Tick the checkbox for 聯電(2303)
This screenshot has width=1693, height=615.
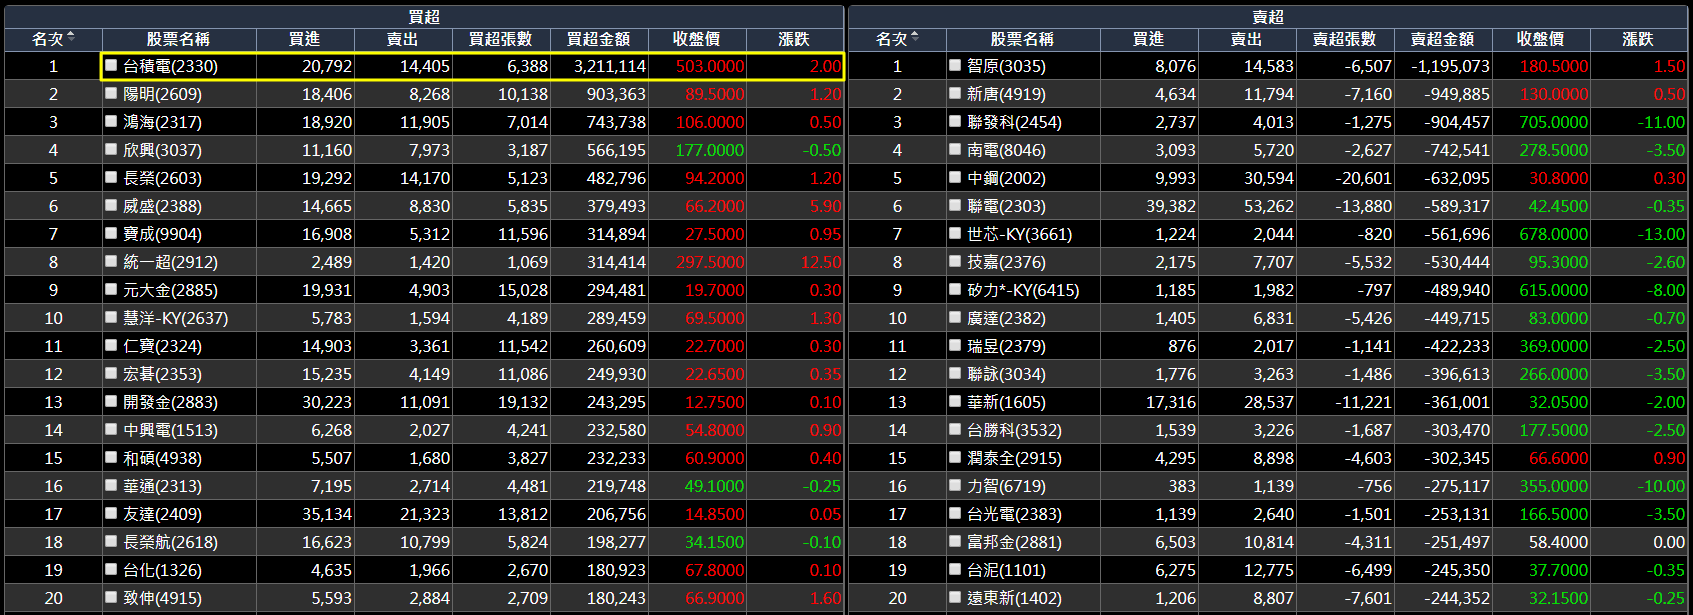pos(955,205)
